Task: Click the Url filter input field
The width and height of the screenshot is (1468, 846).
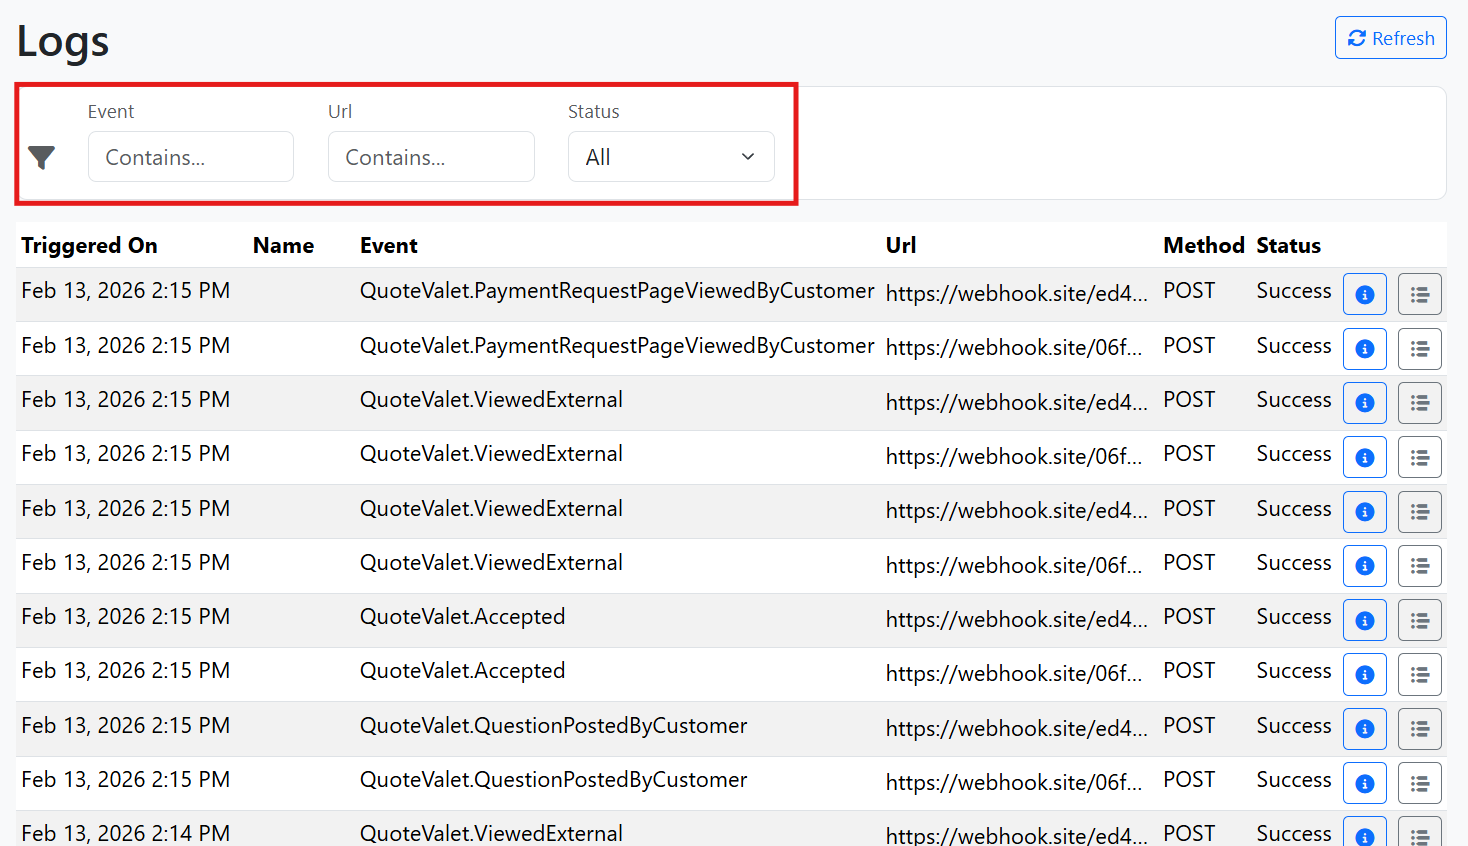Action: (431, 157)
